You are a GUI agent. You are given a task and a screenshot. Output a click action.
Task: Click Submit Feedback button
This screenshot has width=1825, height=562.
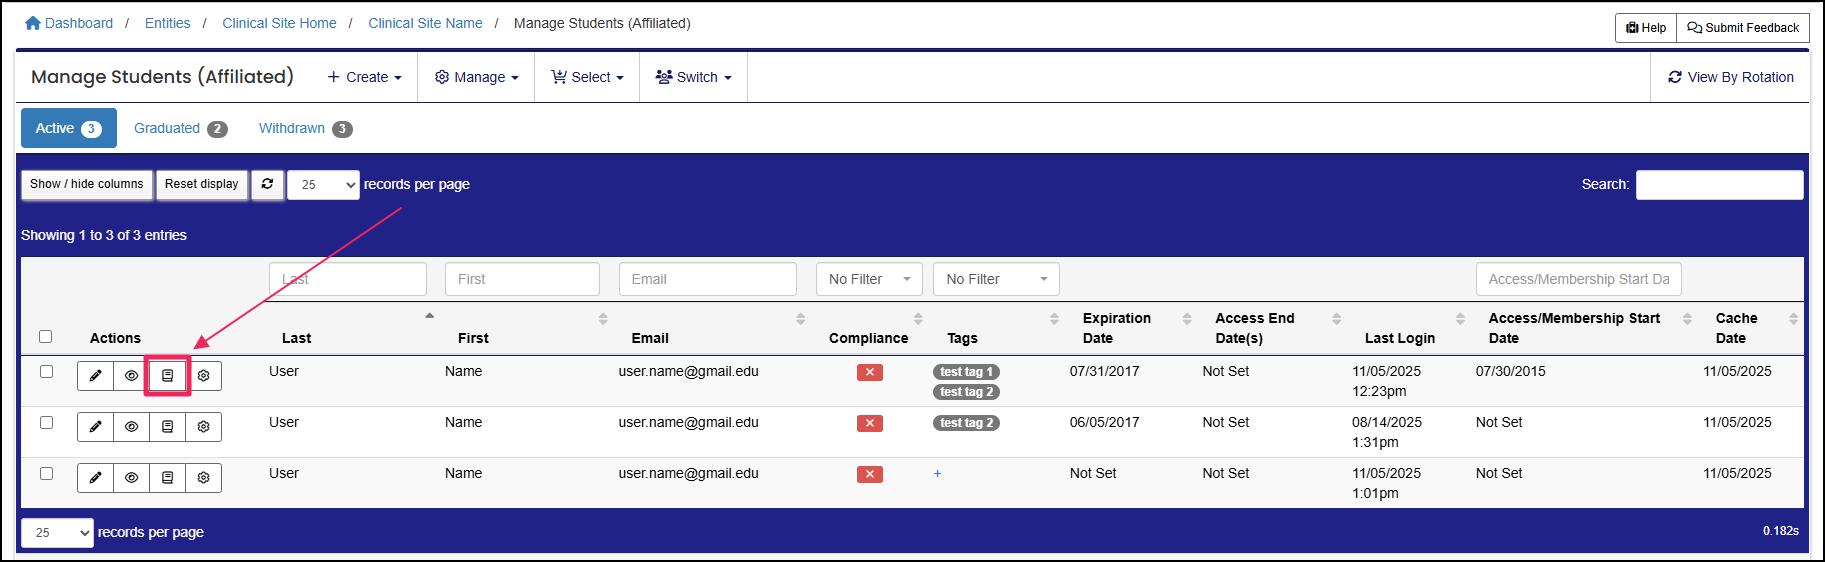(x=1743, y=28)
